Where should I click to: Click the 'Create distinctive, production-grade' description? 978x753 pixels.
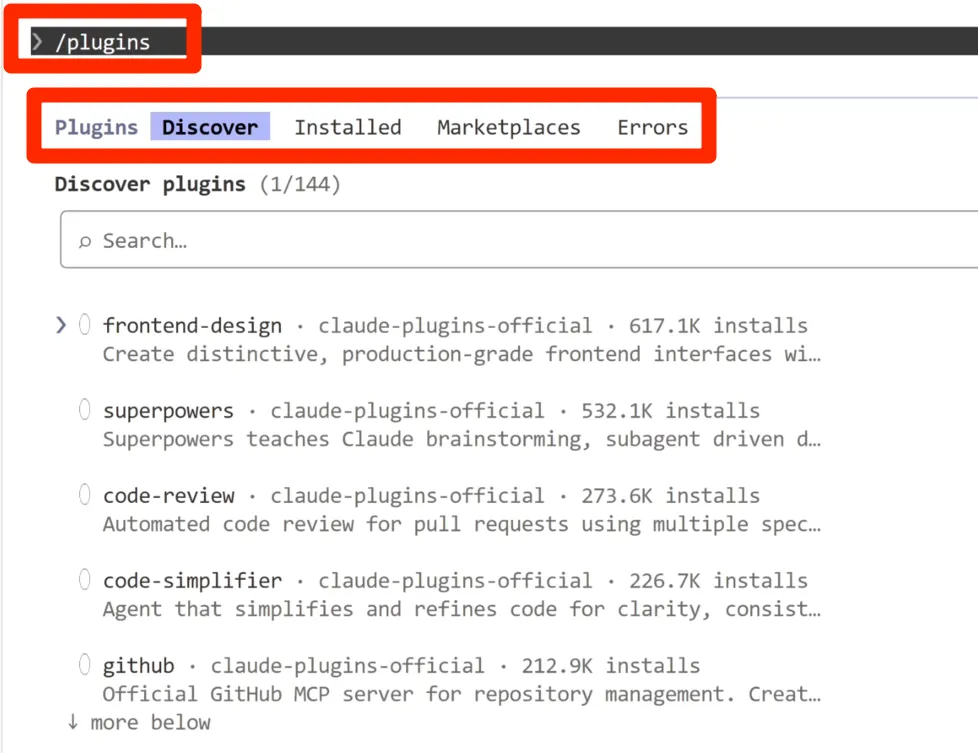coord(462,354)
